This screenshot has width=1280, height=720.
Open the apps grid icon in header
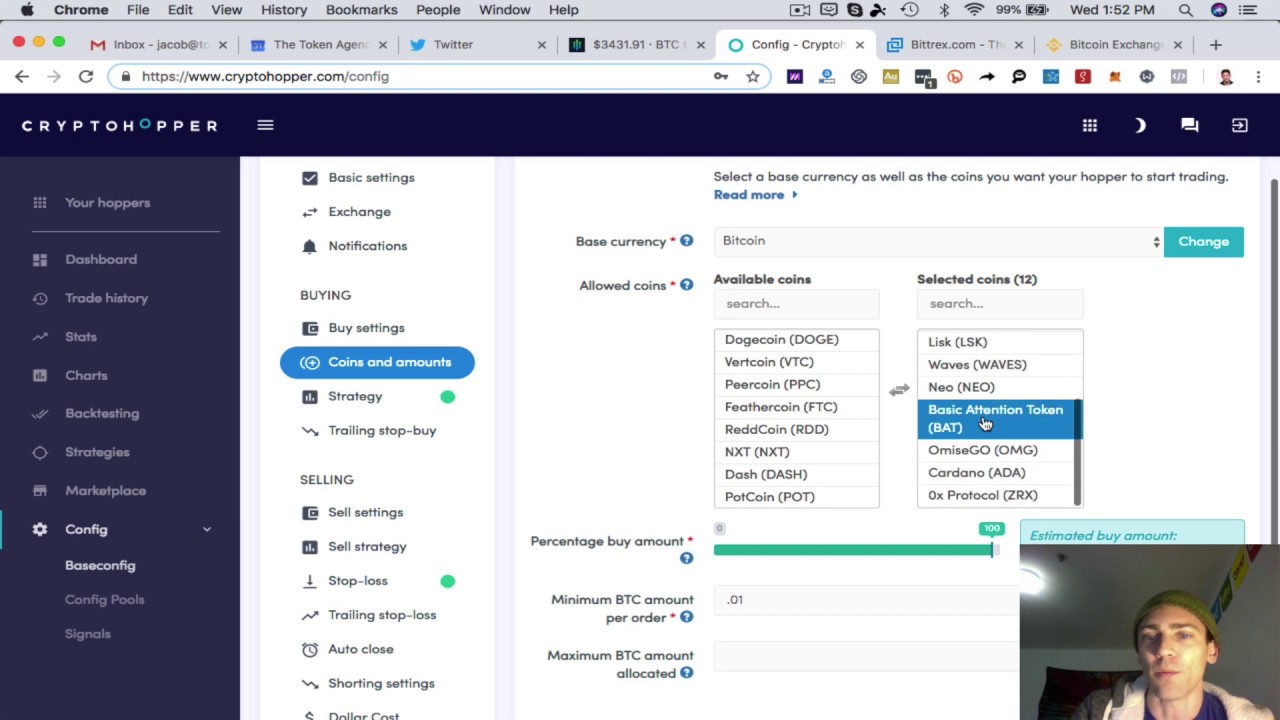pos(1090,125)
